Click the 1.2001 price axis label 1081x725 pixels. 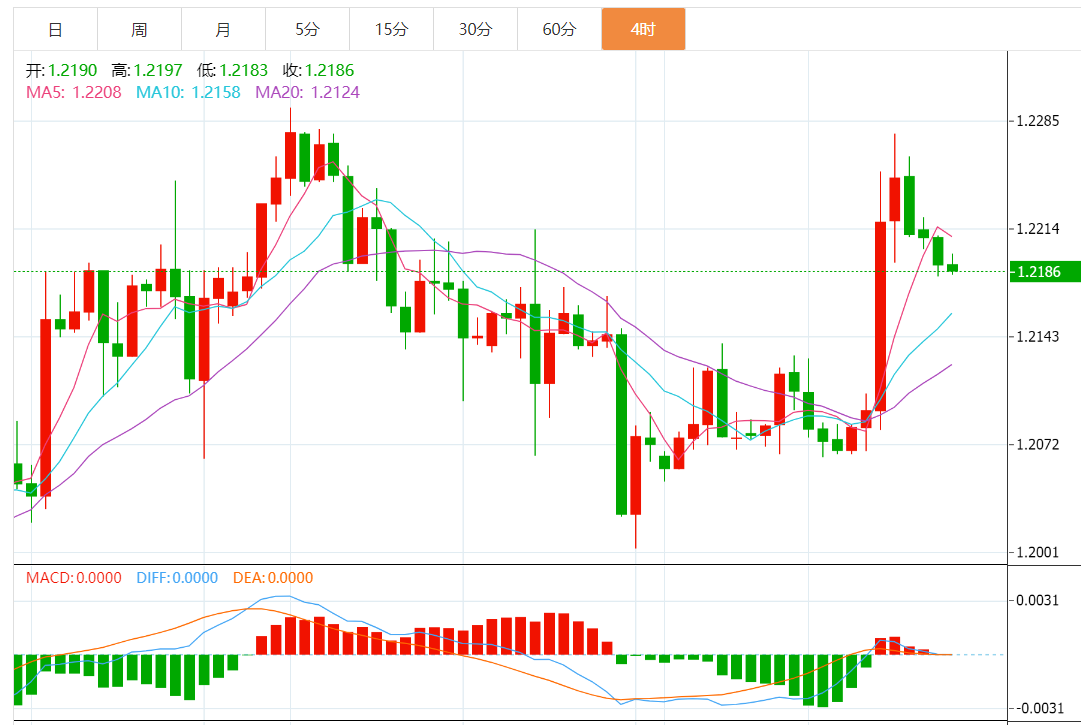click(x=1038, y=553)
